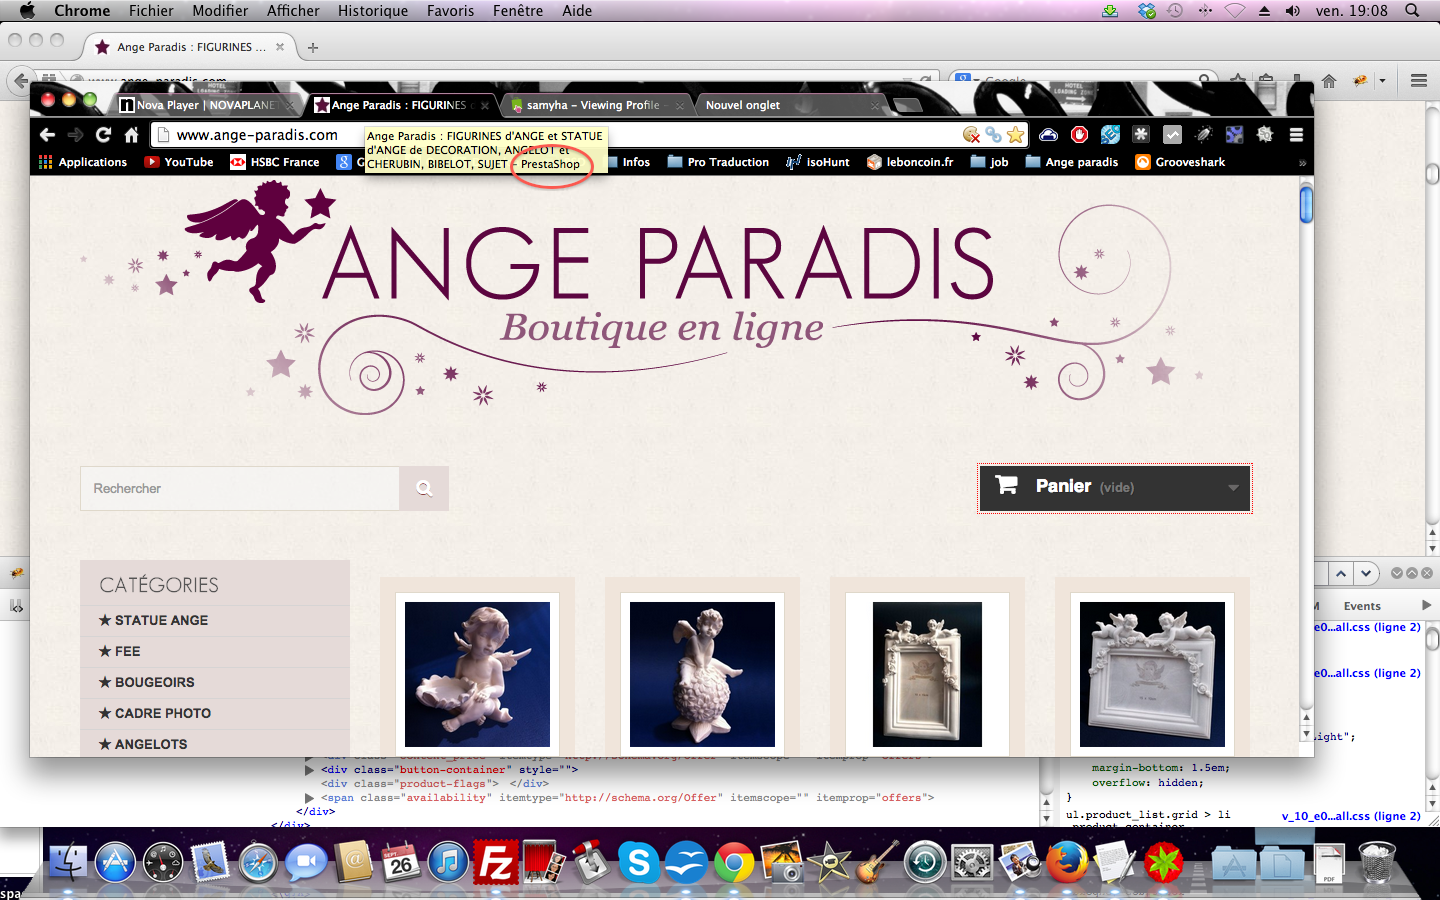Open the bug extension icon
Screen dimensions: 1440x900
point(1203,134)
